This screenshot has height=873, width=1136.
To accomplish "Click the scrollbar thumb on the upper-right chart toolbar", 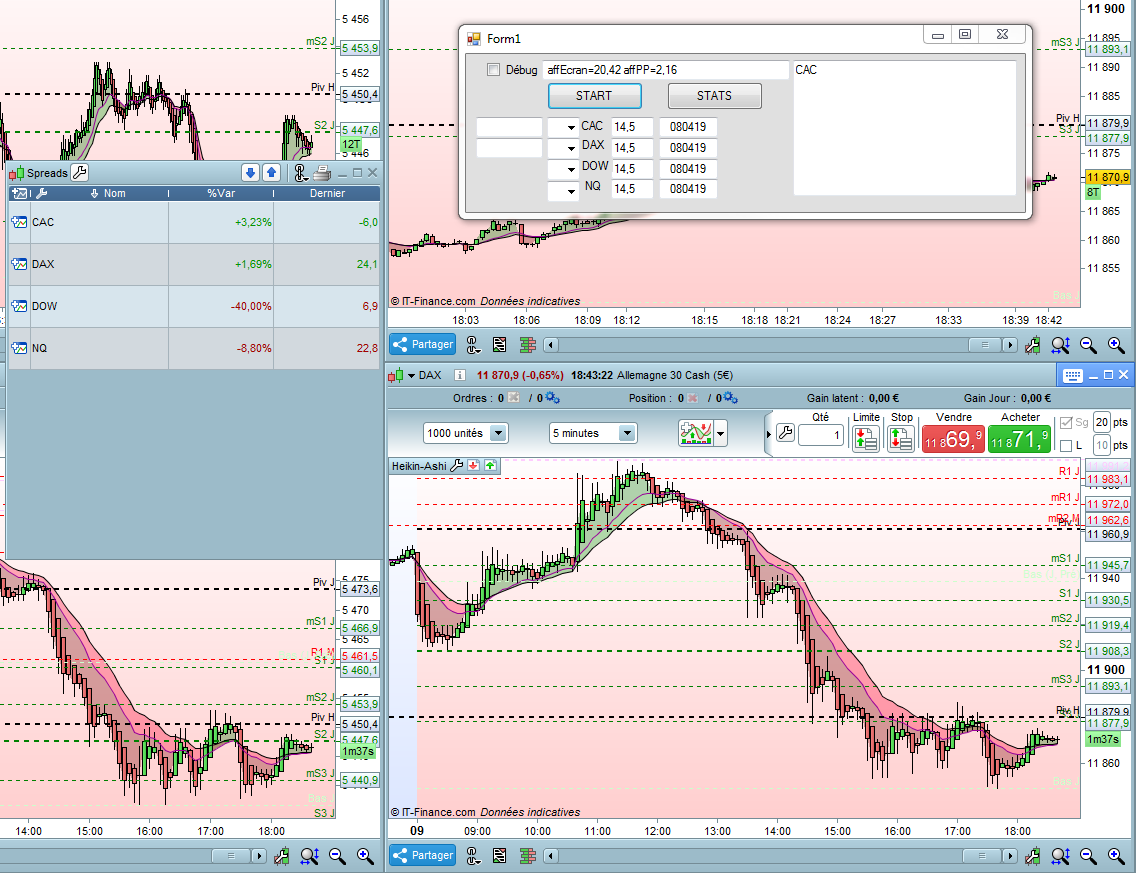I will [x=984, y=345].
